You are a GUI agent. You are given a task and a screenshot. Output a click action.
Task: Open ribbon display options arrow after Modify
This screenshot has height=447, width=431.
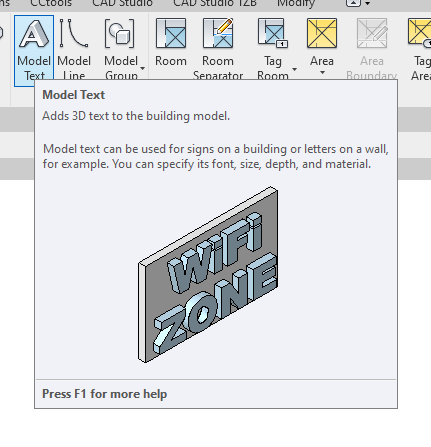[367, 3]
